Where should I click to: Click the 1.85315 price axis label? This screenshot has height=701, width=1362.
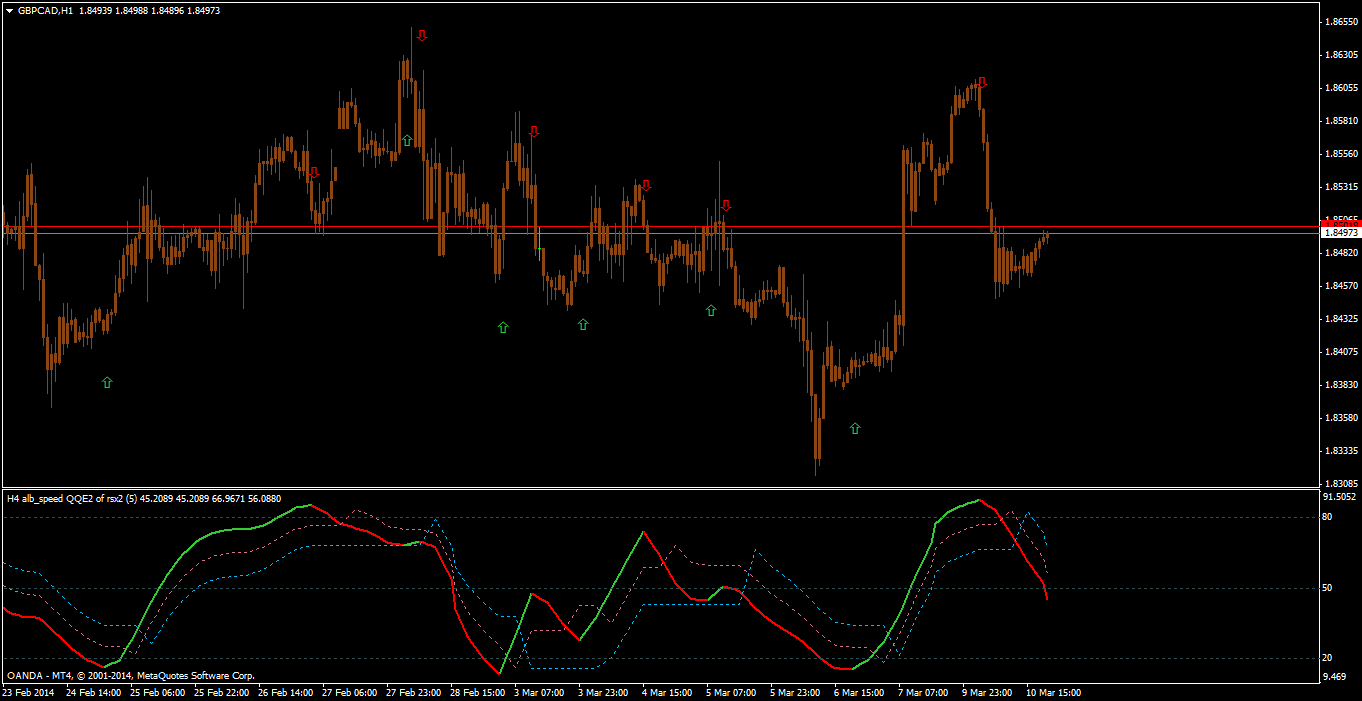coord(1339,187)
